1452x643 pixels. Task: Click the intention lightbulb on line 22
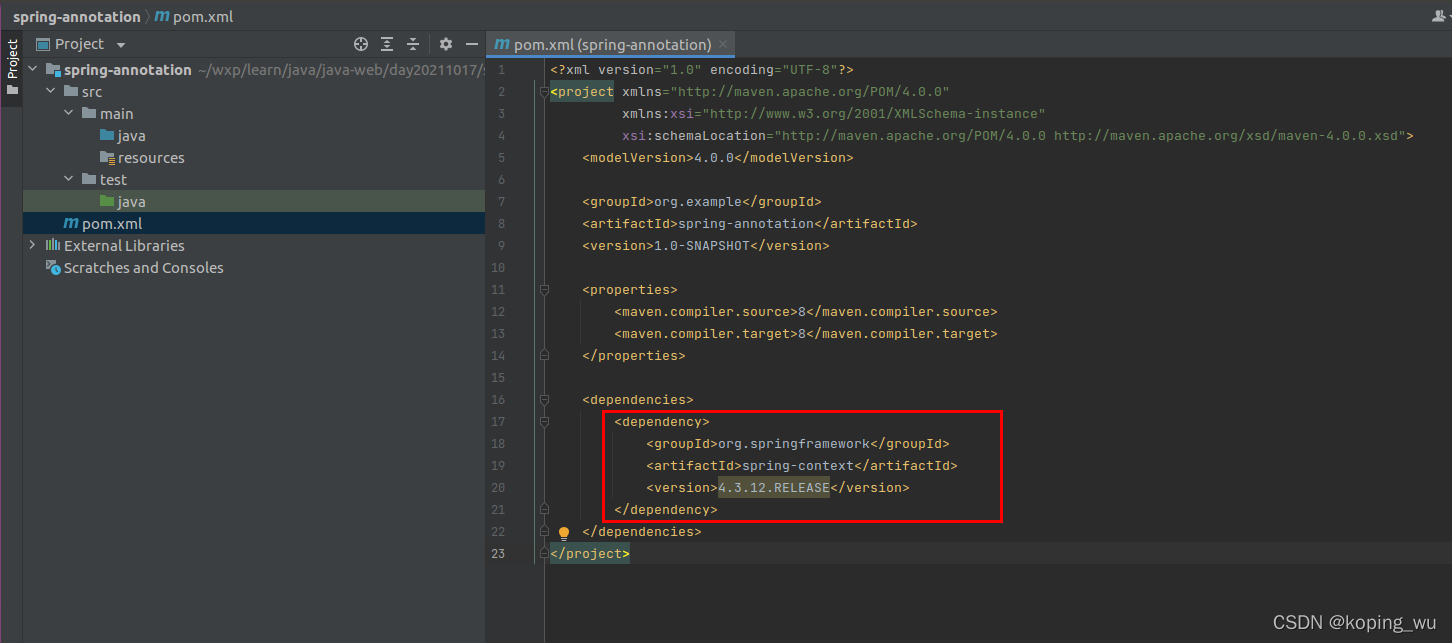[x=563, y=533]
